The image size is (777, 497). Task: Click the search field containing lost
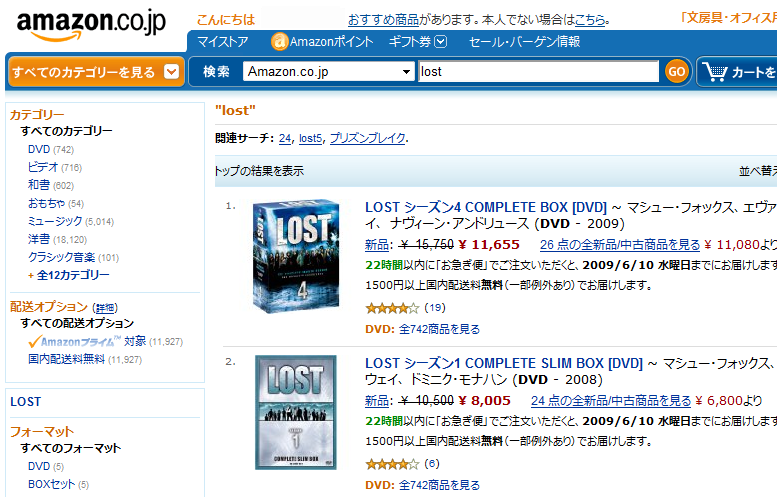click(x=539, y=72)
